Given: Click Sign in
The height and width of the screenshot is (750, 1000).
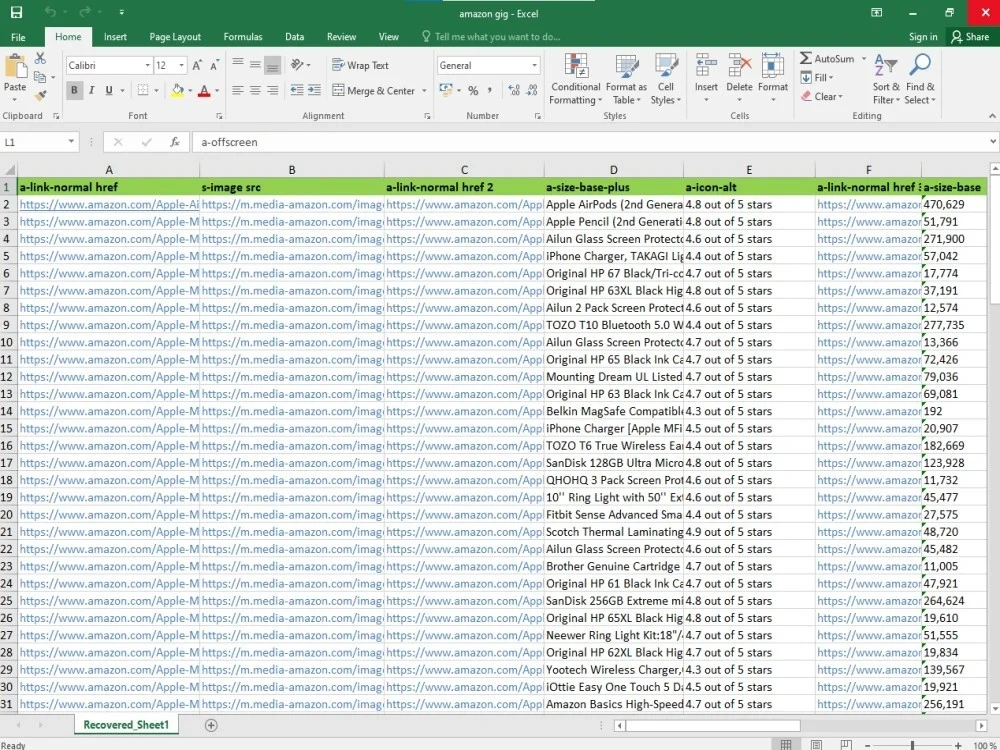Looking at the screenshot, I should click(923, 37).
